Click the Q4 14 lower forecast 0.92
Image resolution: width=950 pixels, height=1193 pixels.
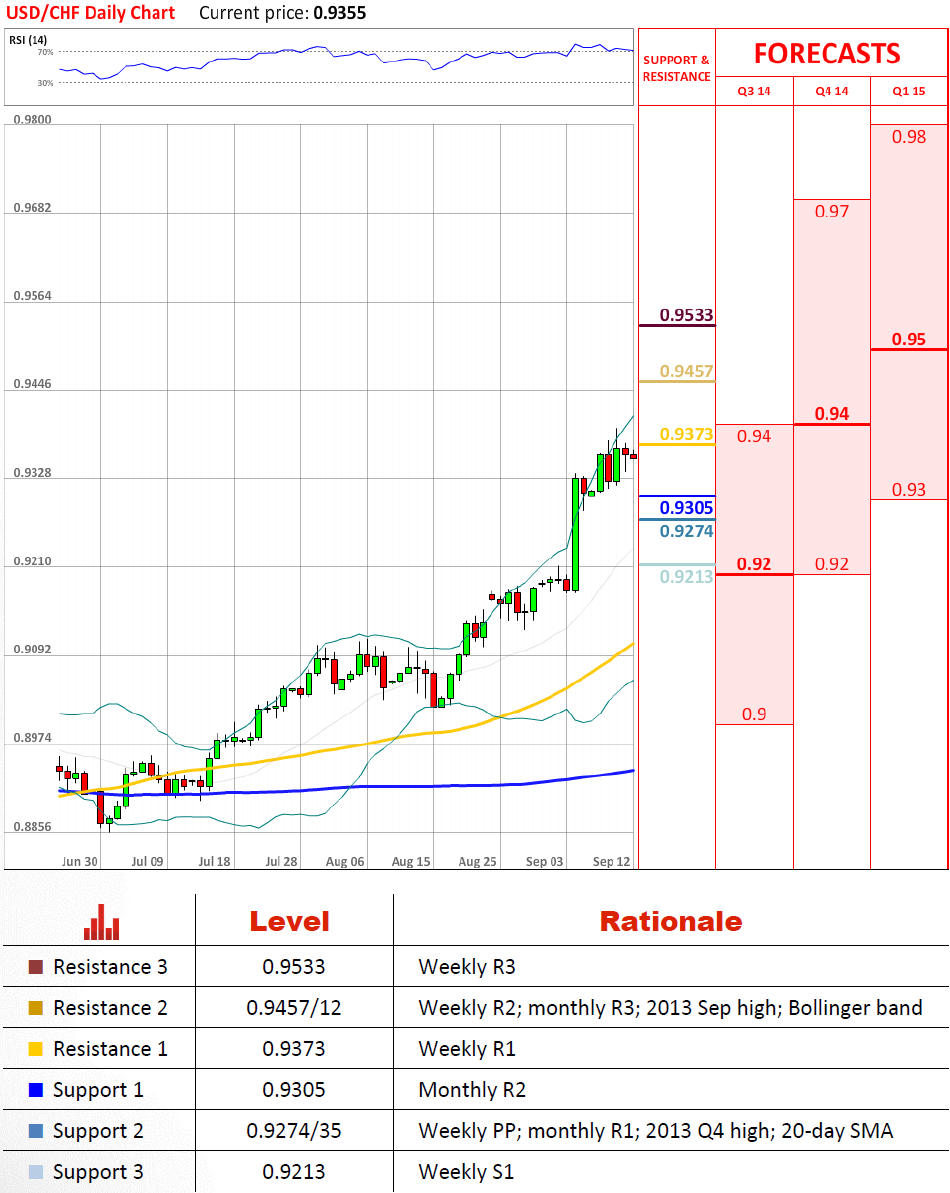pos(831,564)
